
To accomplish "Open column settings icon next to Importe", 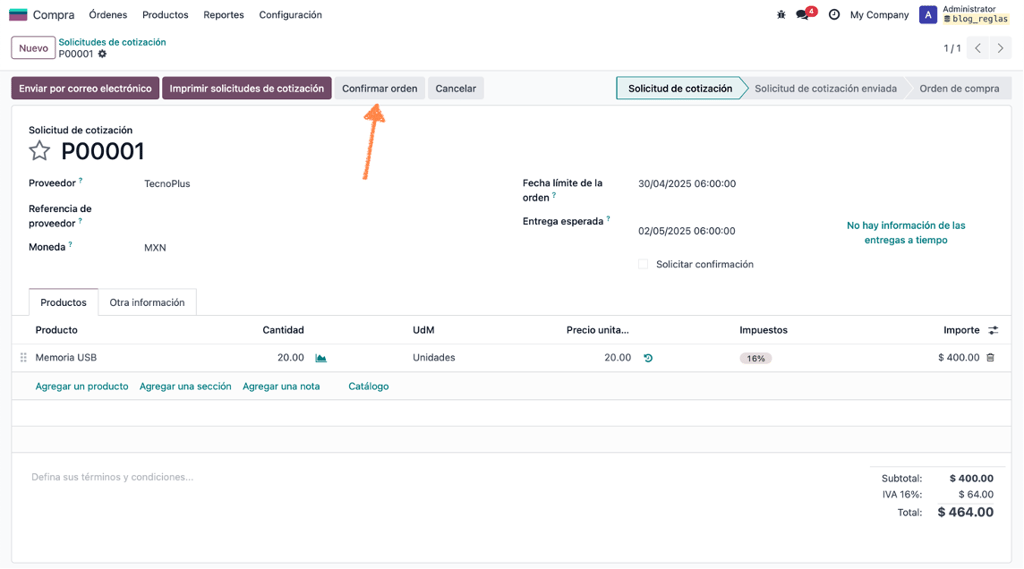I will coord(993,331).
